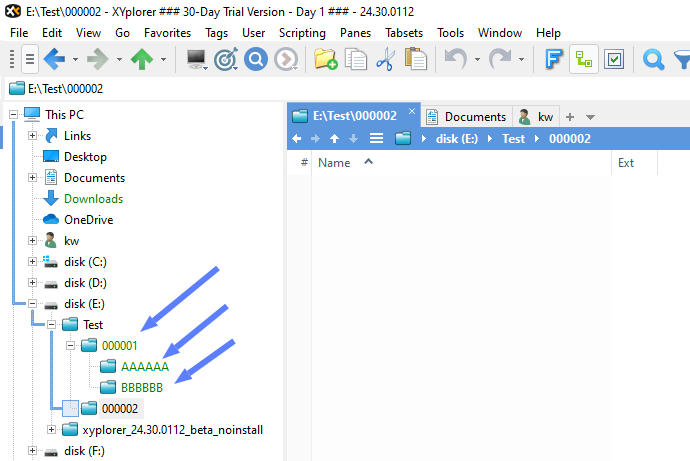Image resolution: width=690 pixels, height=461 pixels.
Task: Click disk (E:) in breadcrumb bar
Action: [x=456, y=139]
